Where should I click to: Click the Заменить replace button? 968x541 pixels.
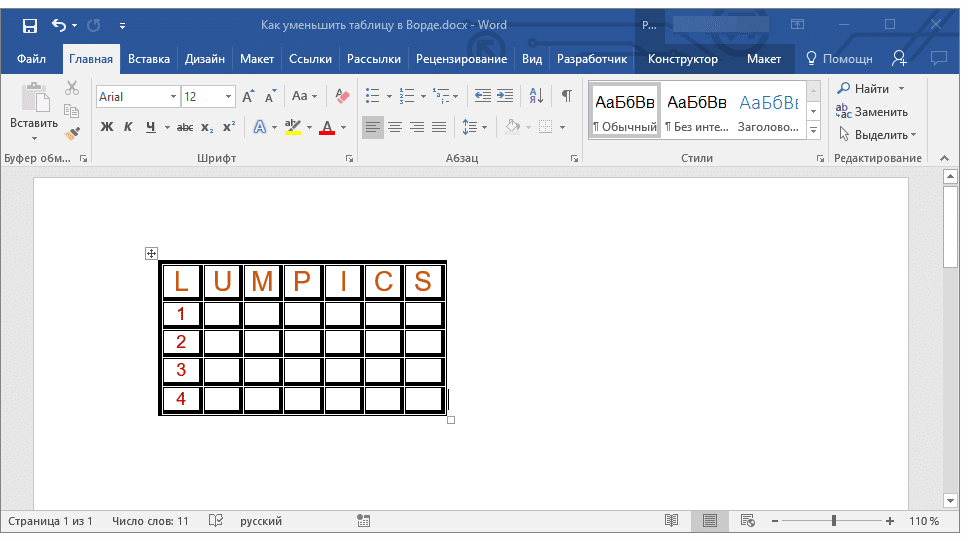coord(872,112)
